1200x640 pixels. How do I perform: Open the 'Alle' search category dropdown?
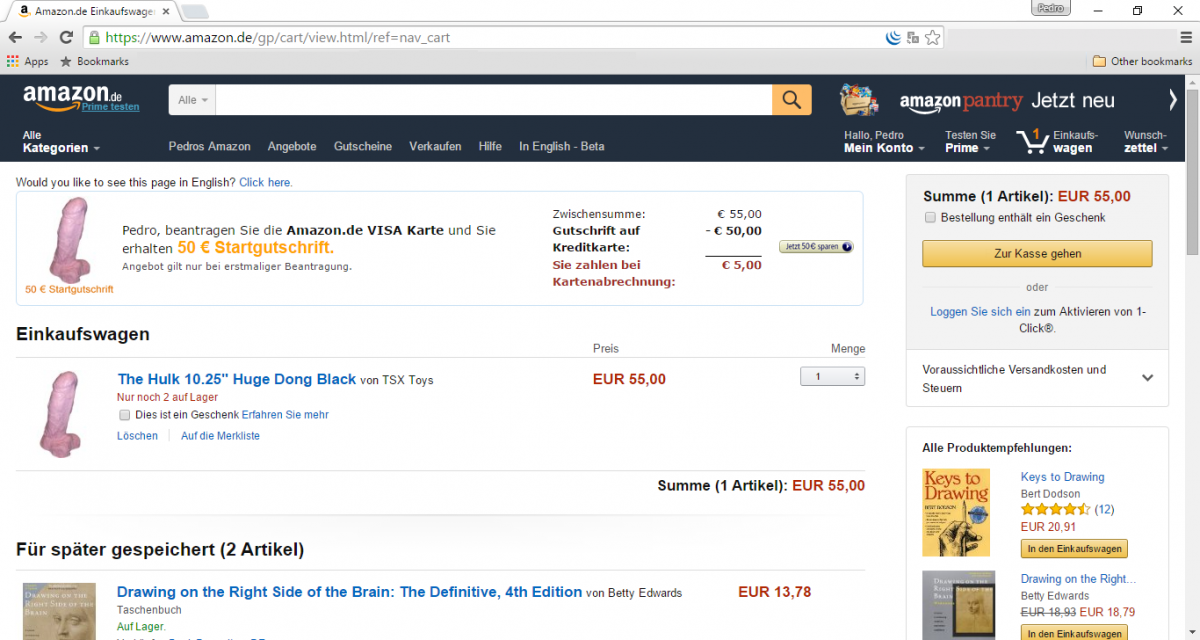(x=190, y=99)
